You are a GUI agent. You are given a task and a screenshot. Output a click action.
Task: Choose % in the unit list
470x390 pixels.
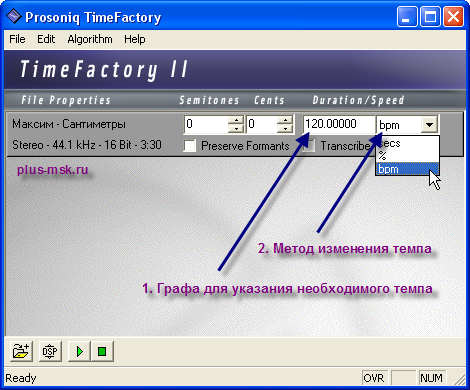click(x=407, y=156)
